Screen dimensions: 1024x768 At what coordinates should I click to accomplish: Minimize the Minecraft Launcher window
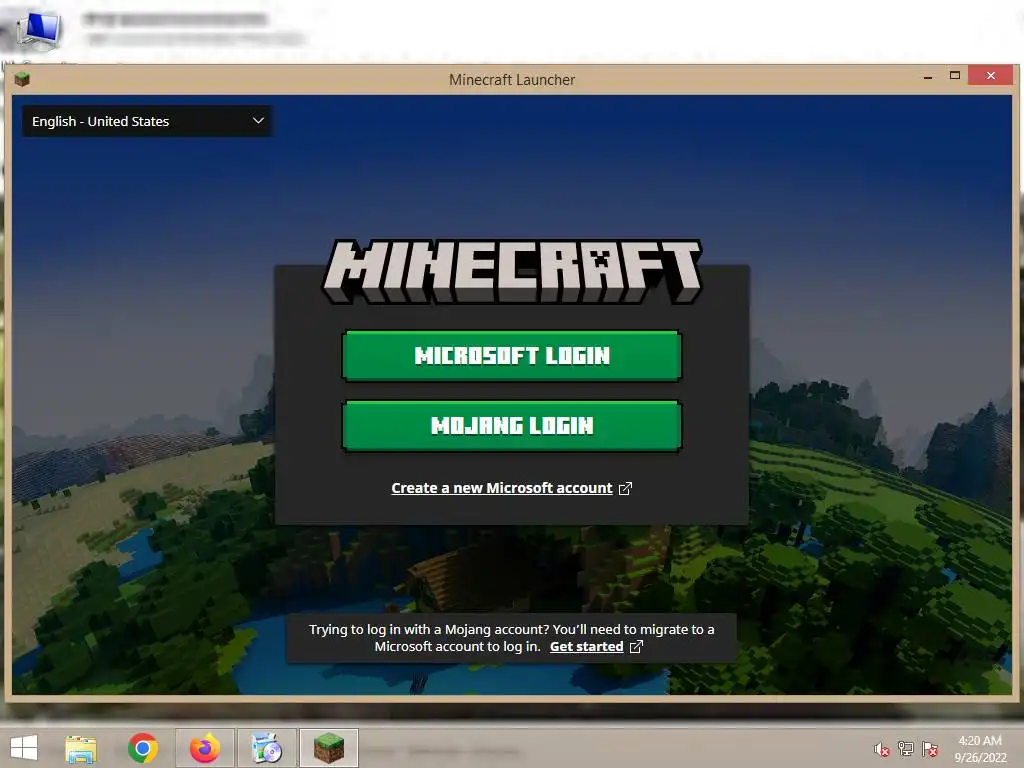coord(927,77)
